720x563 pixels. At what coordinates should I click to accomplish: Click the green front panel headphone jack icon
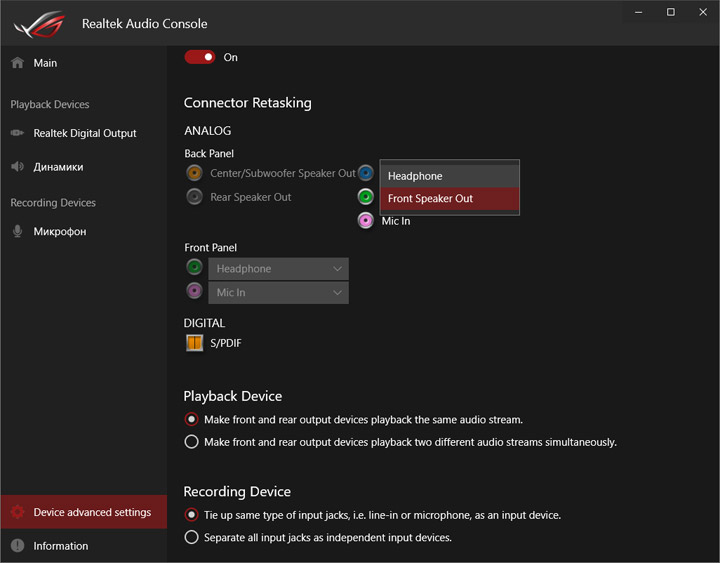pyautogui.click(x=194, y=267)
